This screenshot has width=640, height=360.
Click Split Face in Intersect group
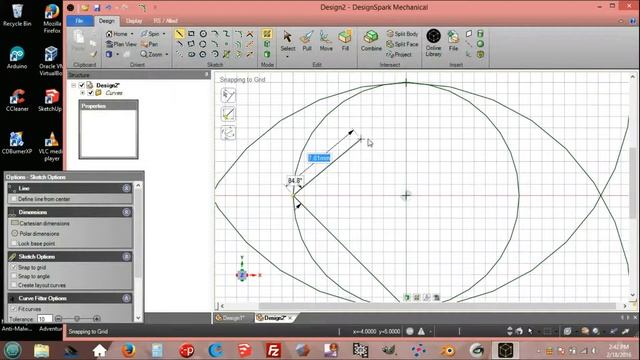(402, 44)
